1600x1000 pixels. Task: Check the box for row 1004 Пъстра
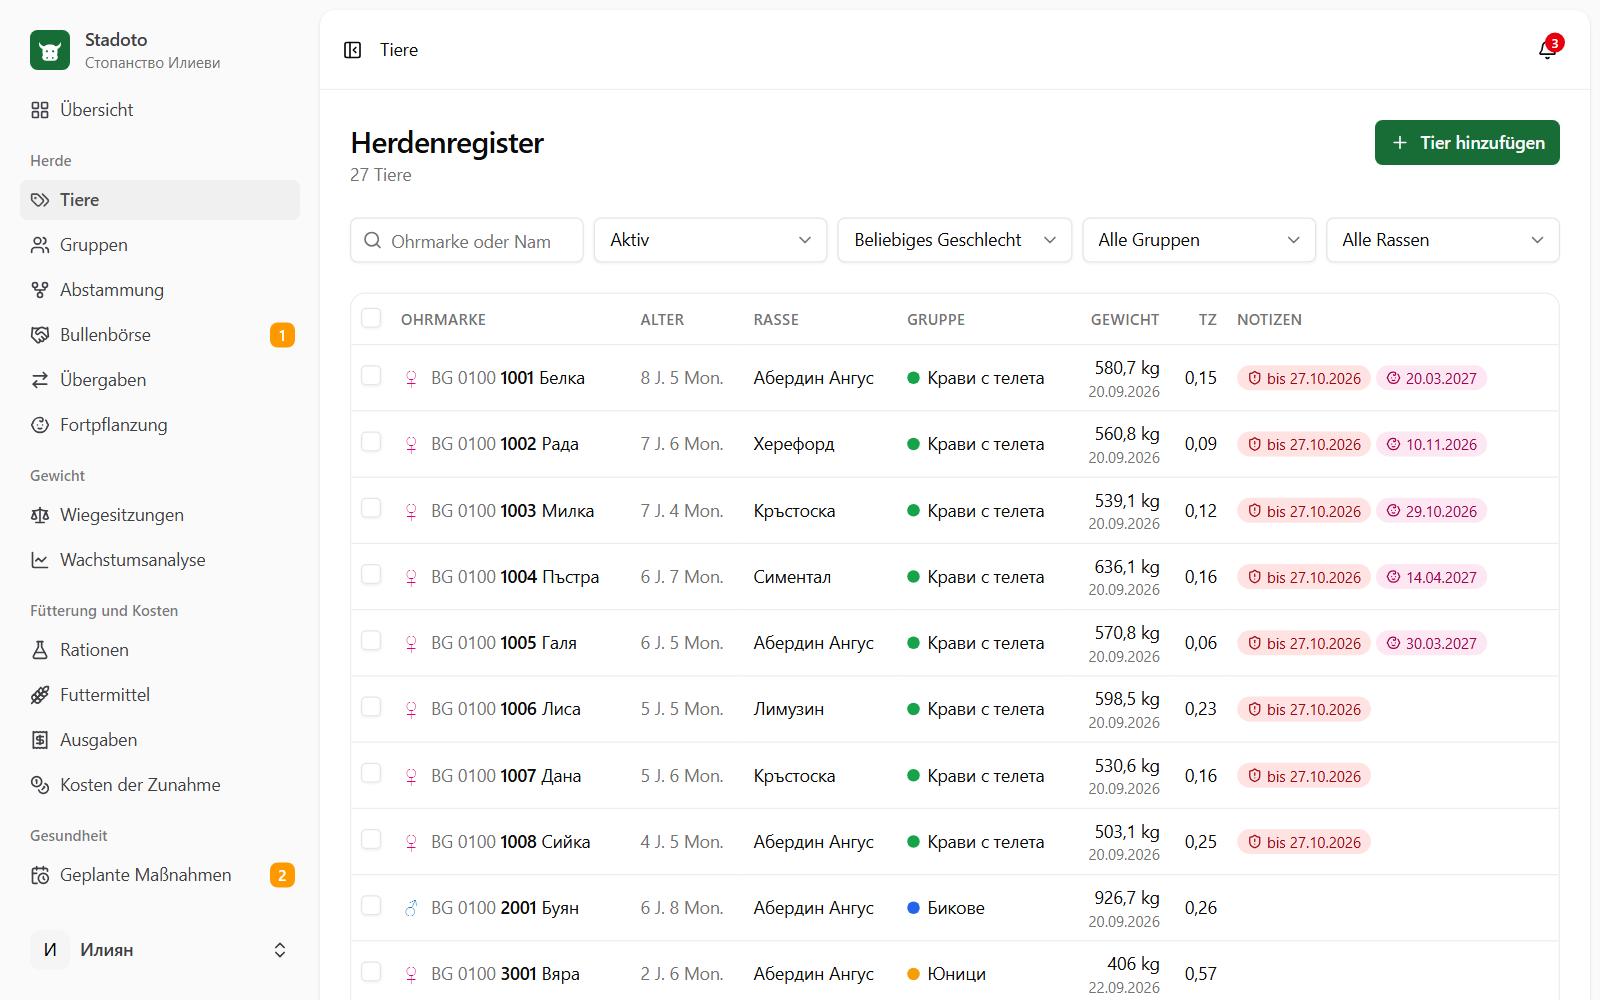[x=371, y=575]
